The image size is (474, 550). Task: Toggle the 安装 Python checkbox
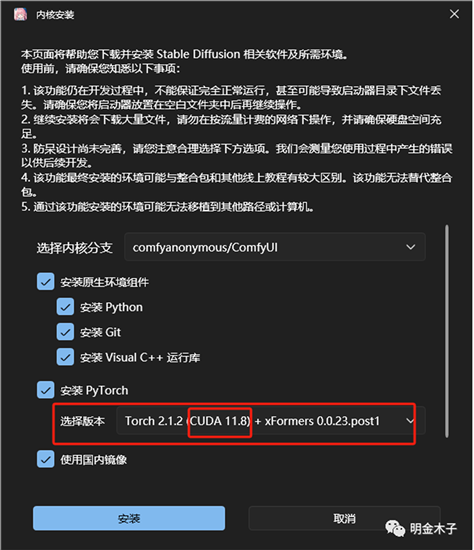65,307
